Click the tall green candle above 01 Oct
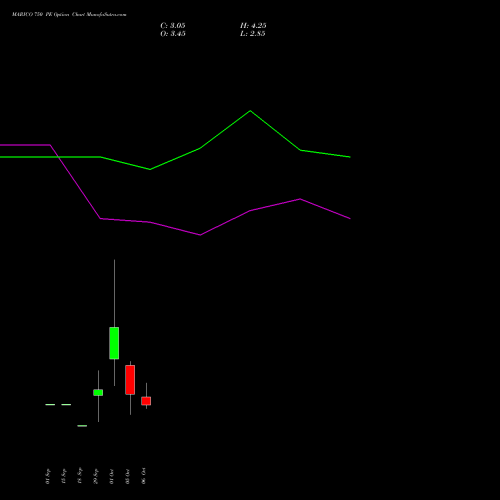Image resolution: width=500 pixels, height=500 pixels. (114, 343)
